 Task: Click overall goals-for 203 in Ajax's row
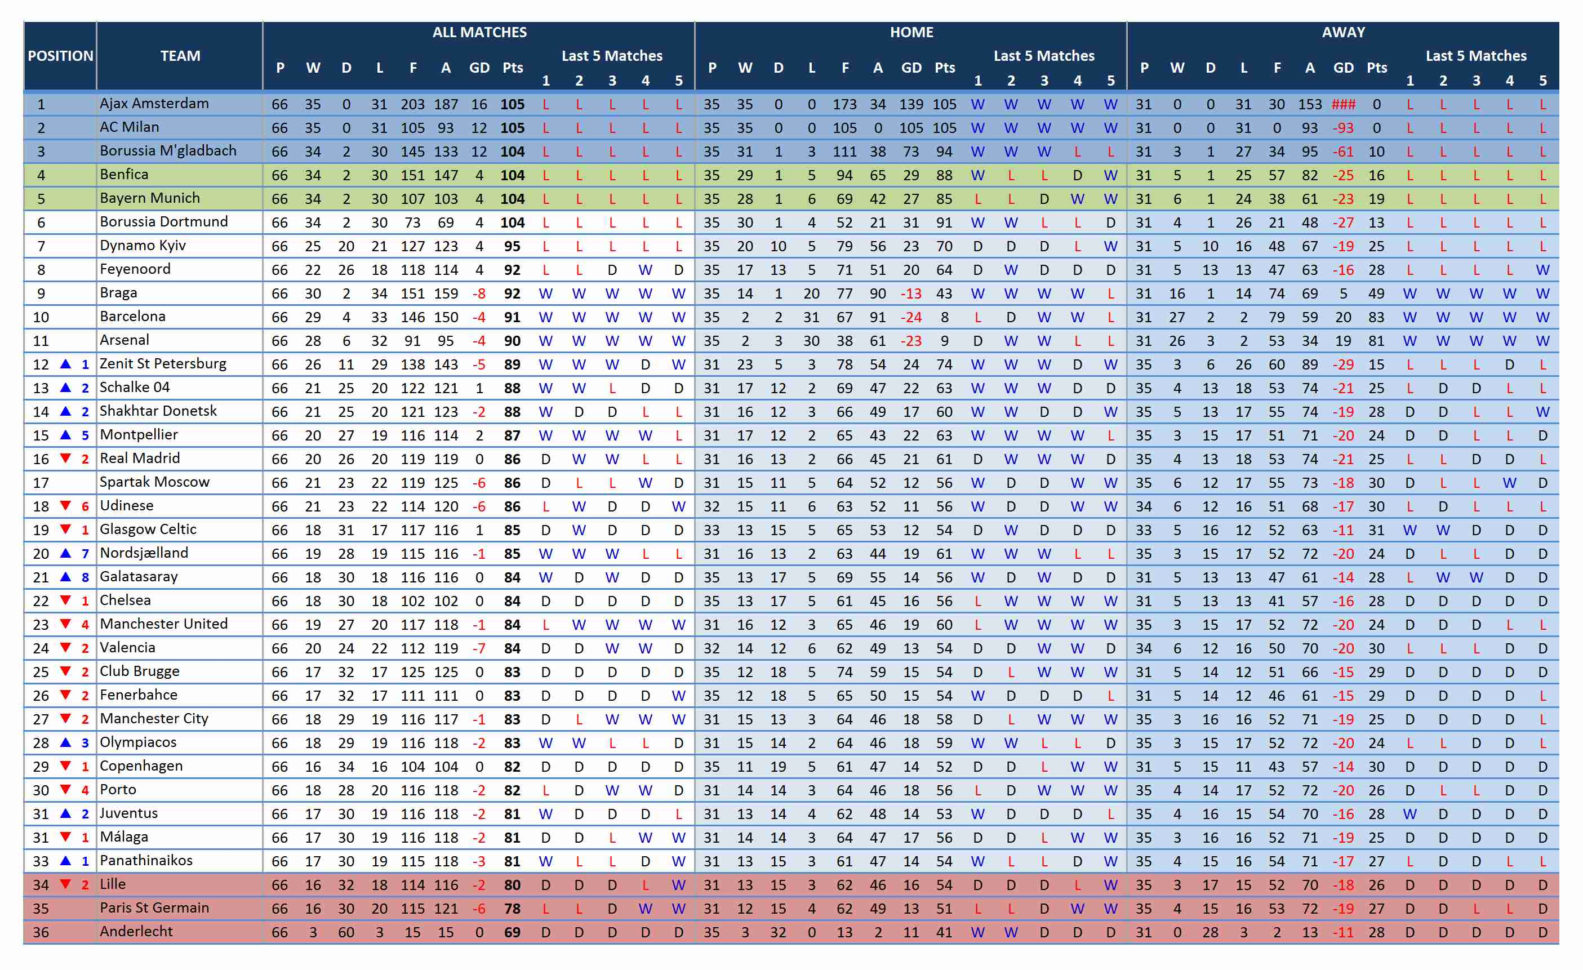coord(413,104)
